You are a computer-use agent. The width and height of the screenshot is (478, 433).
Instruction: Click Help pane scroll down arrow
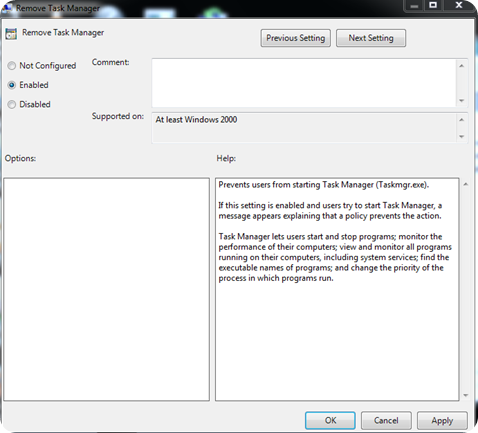coord(466,395)
